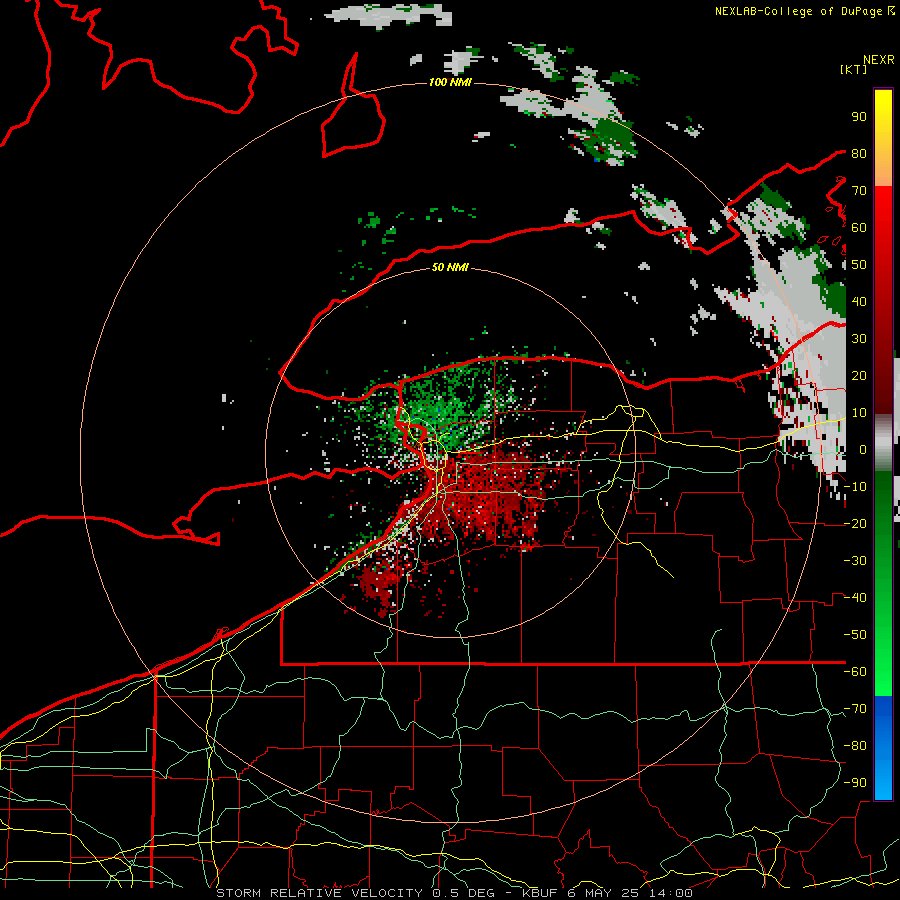
Task: Click the "-60" value on the velocity scale
Action: (855, 672)
